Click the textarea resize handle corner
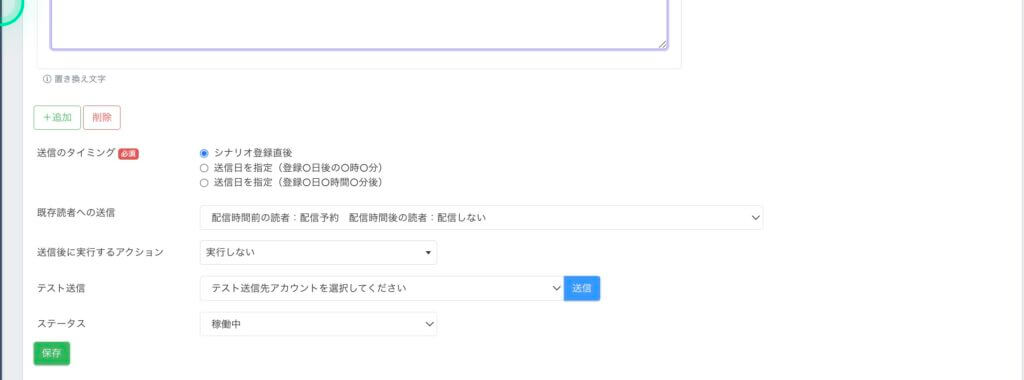Screen dimensions: 1024x380 (x=662, y=44)
